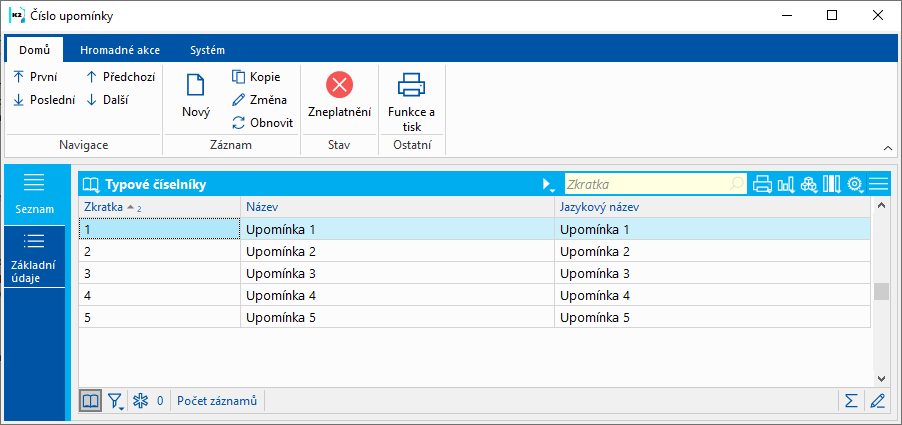Viewport: 902px width, 425px height.
Task: Open the columns setup dropdown
Action: pos(832,184)
